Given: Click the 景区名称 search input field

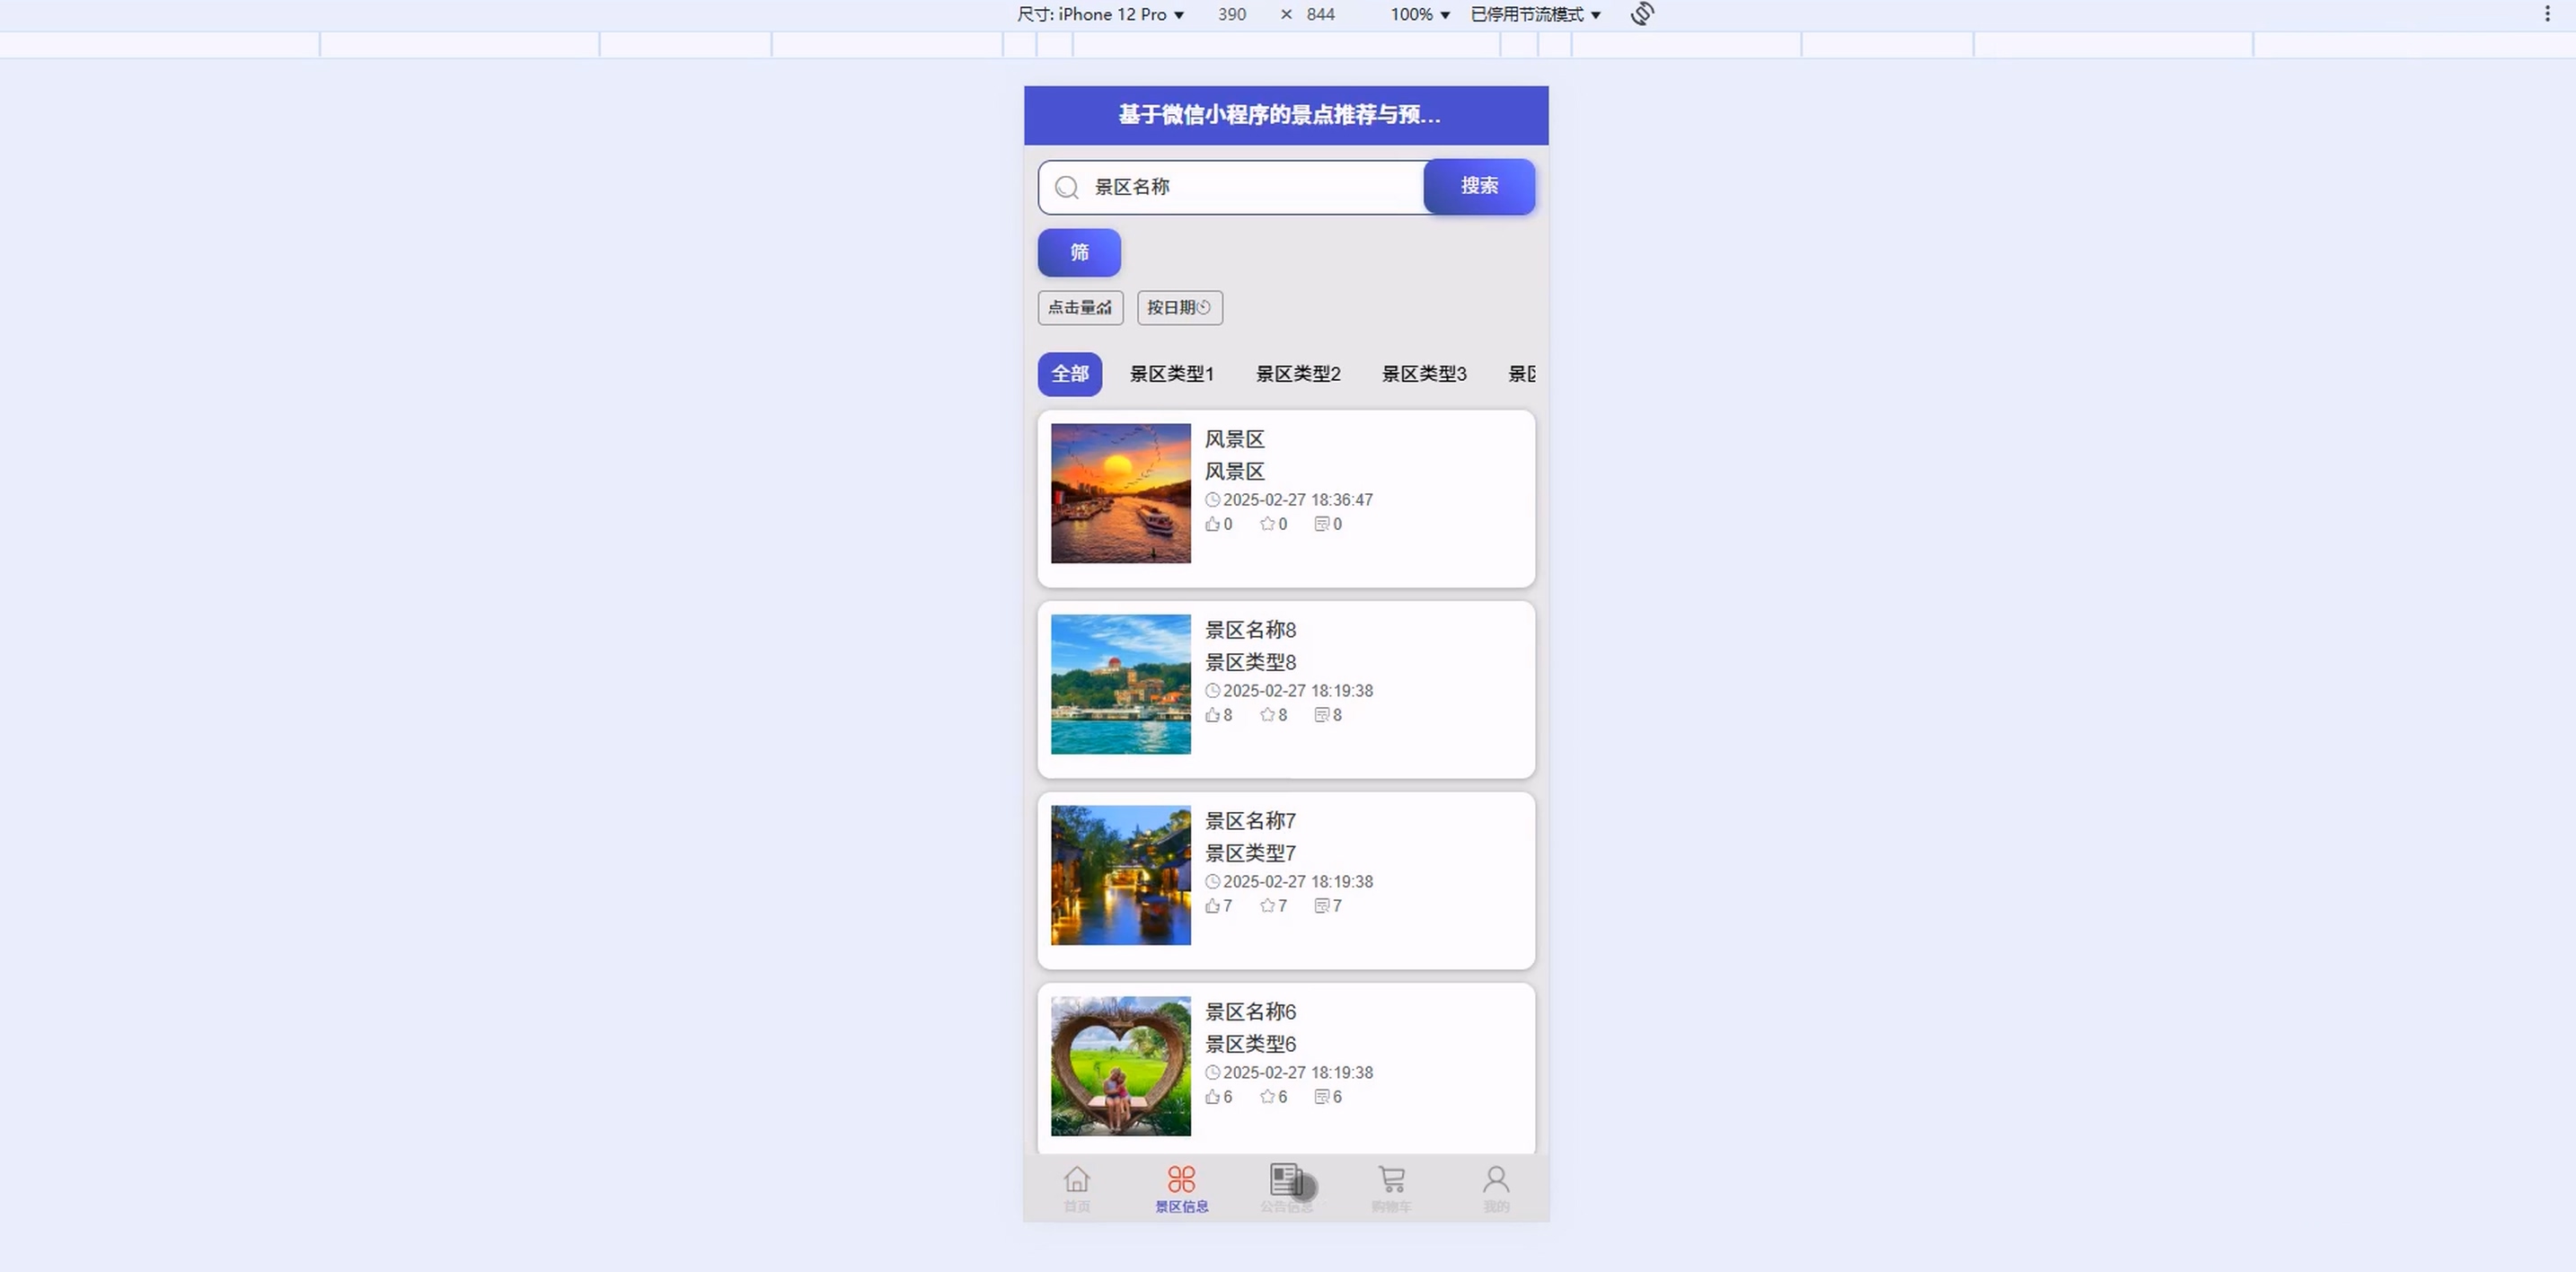Looking at the screenshot, I should tap(1250, 187).
